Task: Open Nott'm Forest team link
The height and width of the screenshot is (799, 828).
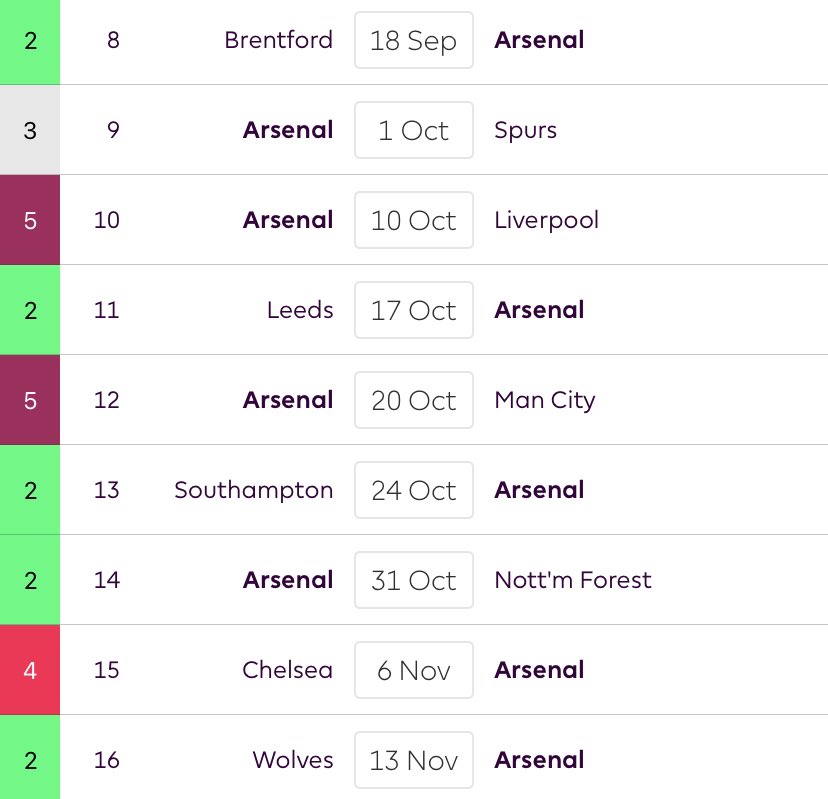Action: coord(572,581)
